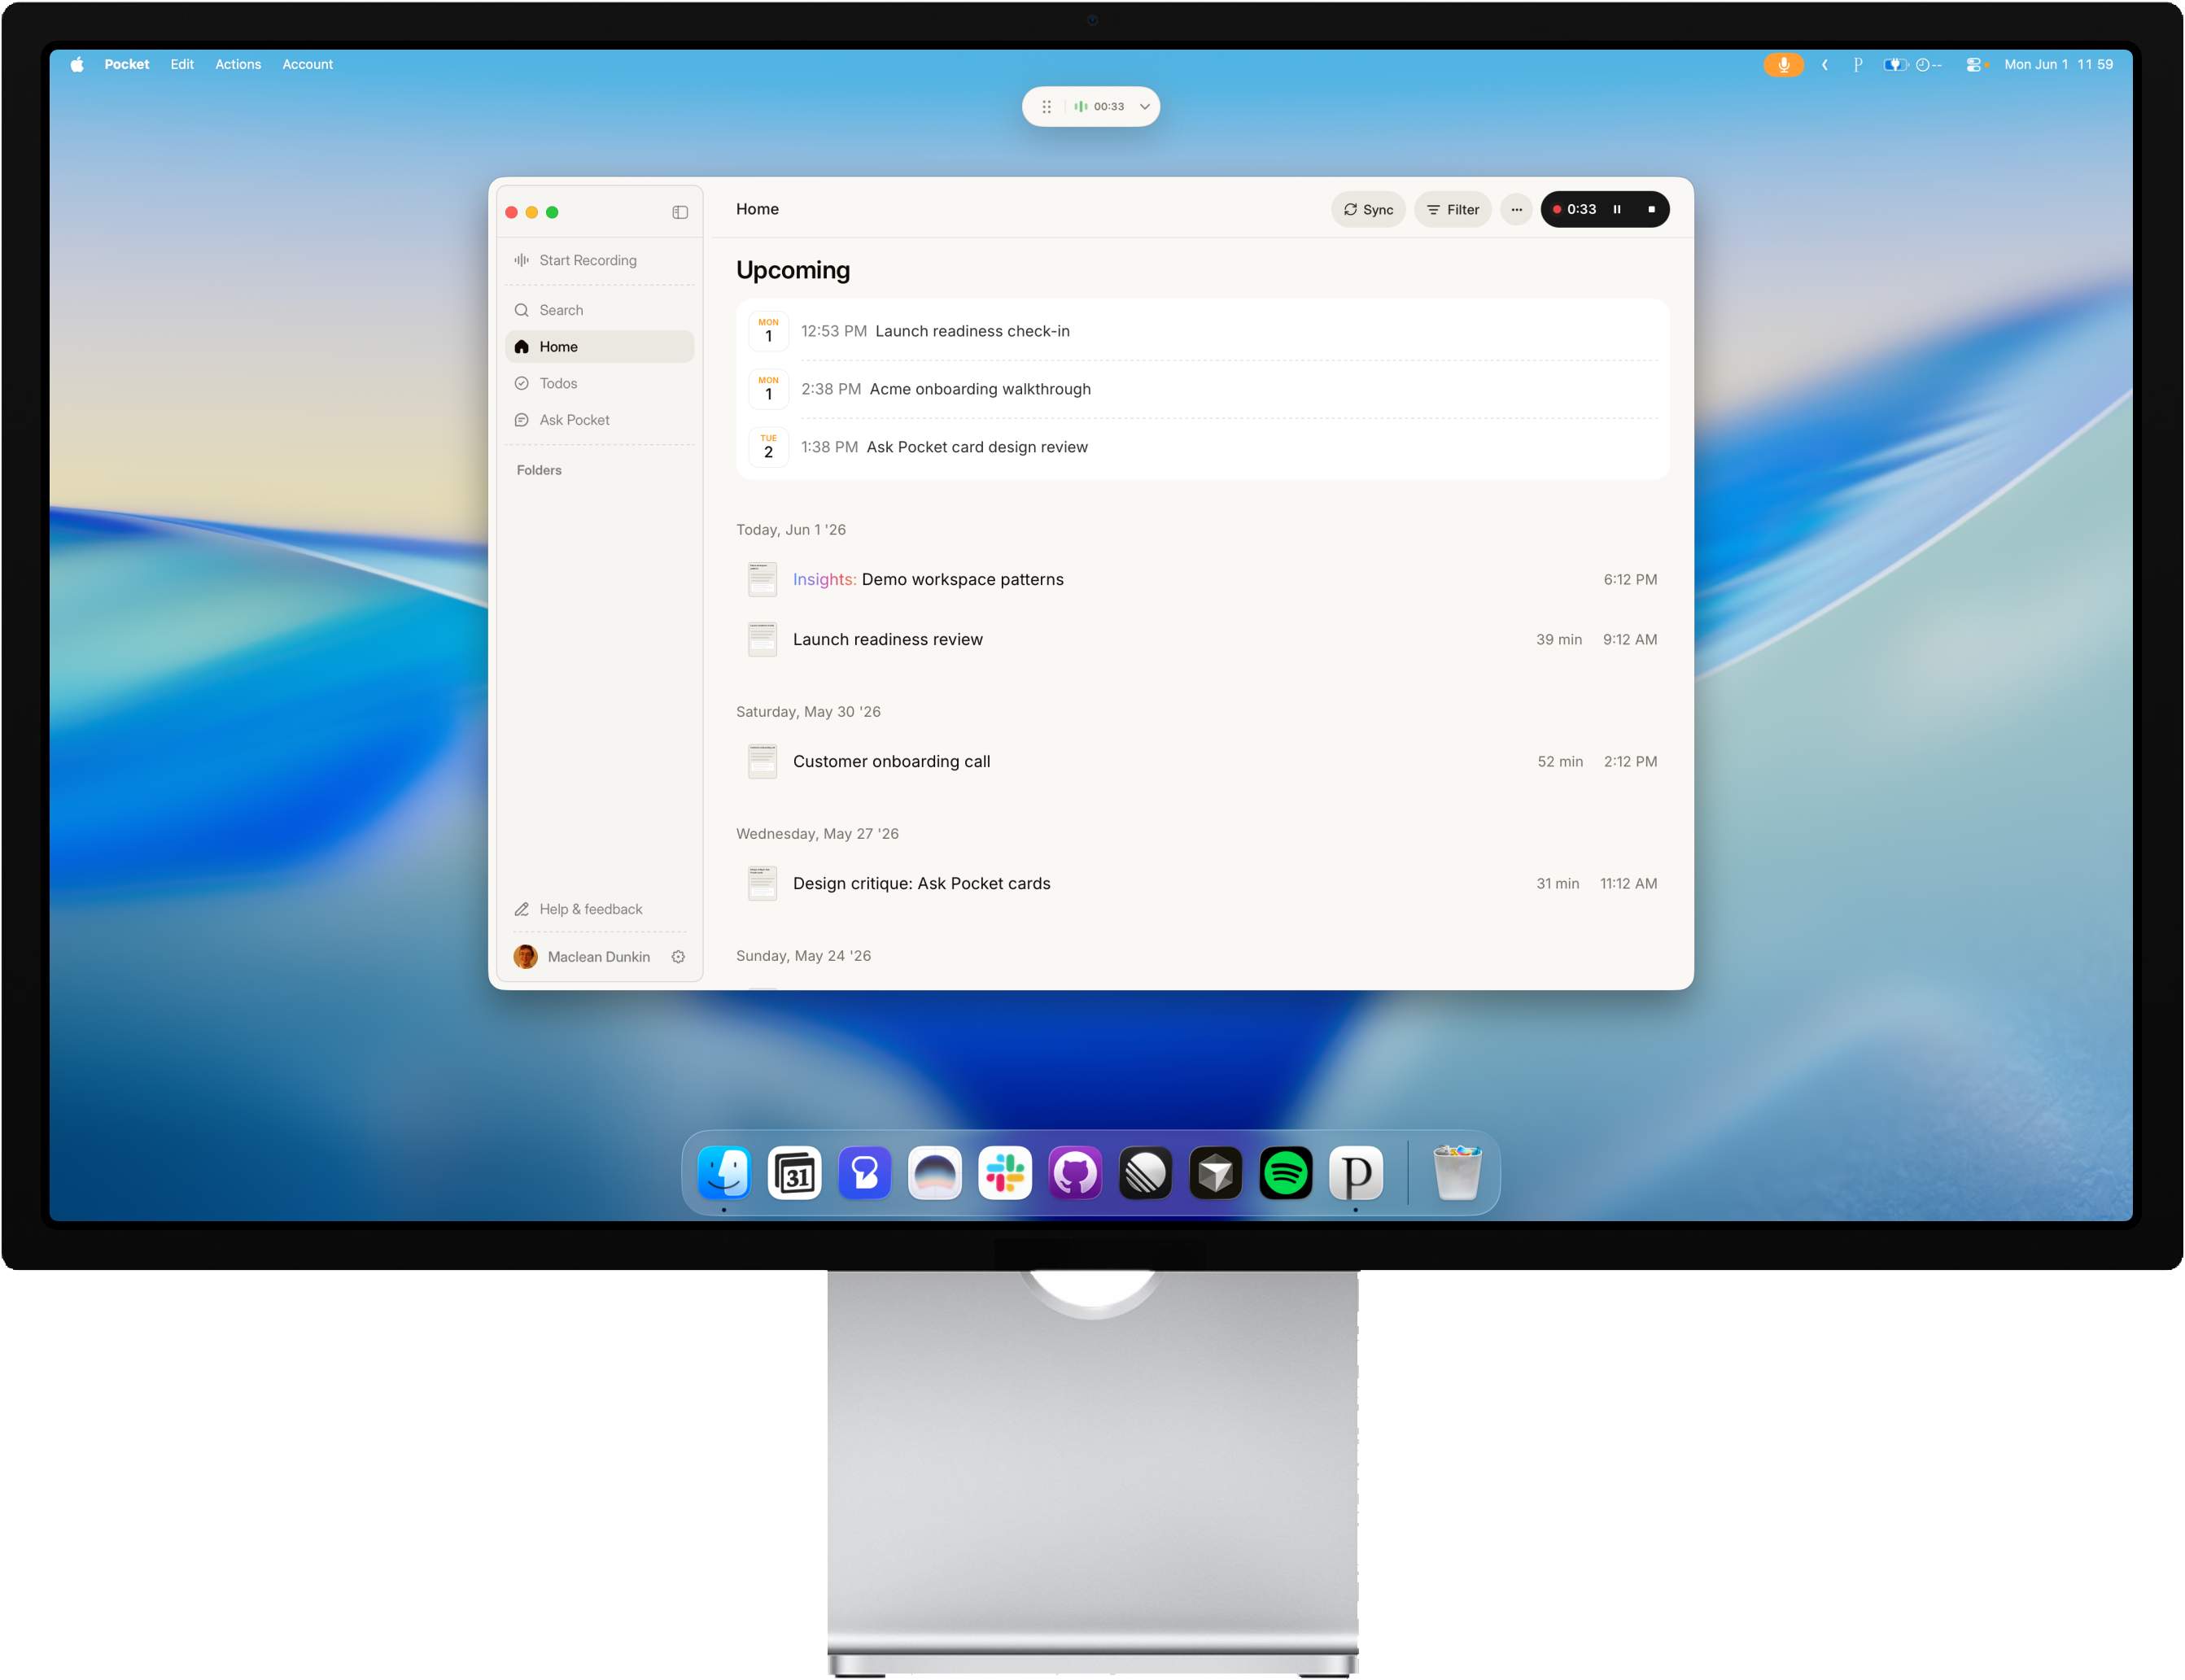Open the Account menu
Screen dimensions: 2185x1680
[307, 64]
